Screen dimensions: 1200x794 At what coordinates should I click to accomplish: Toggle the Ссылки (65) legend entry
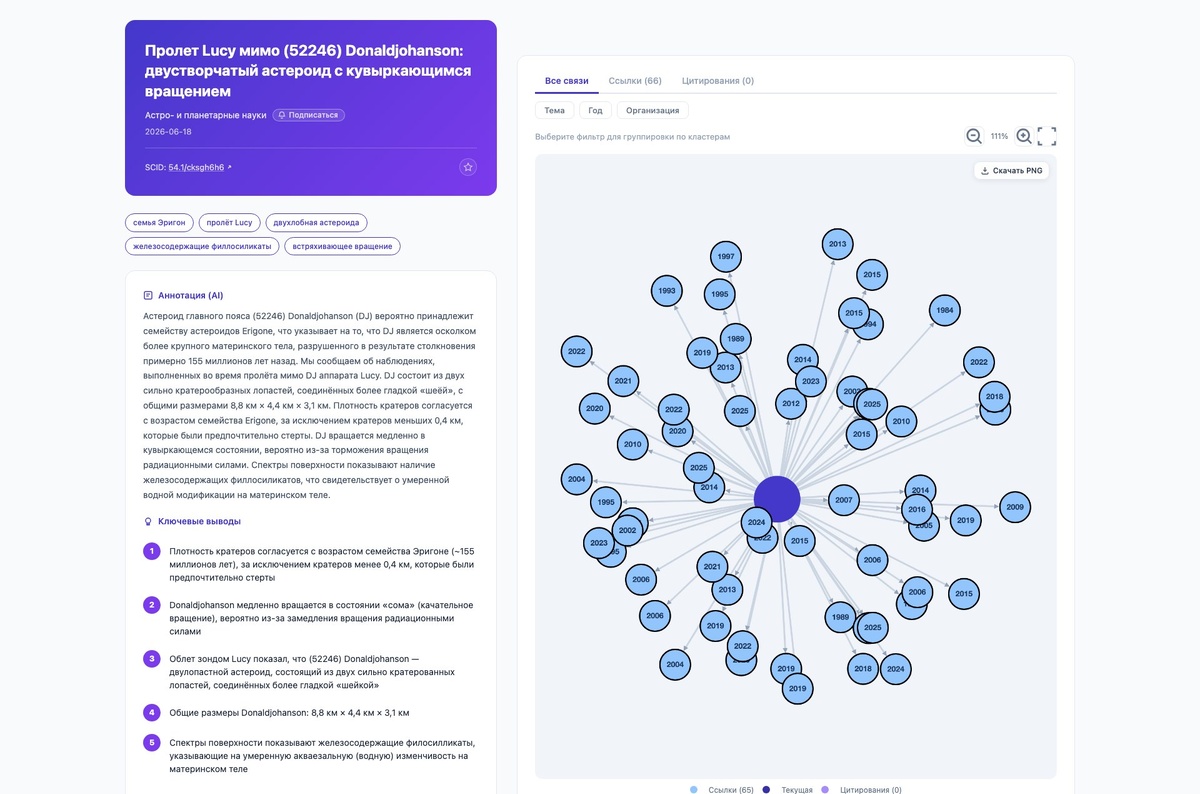coord(722,789)
